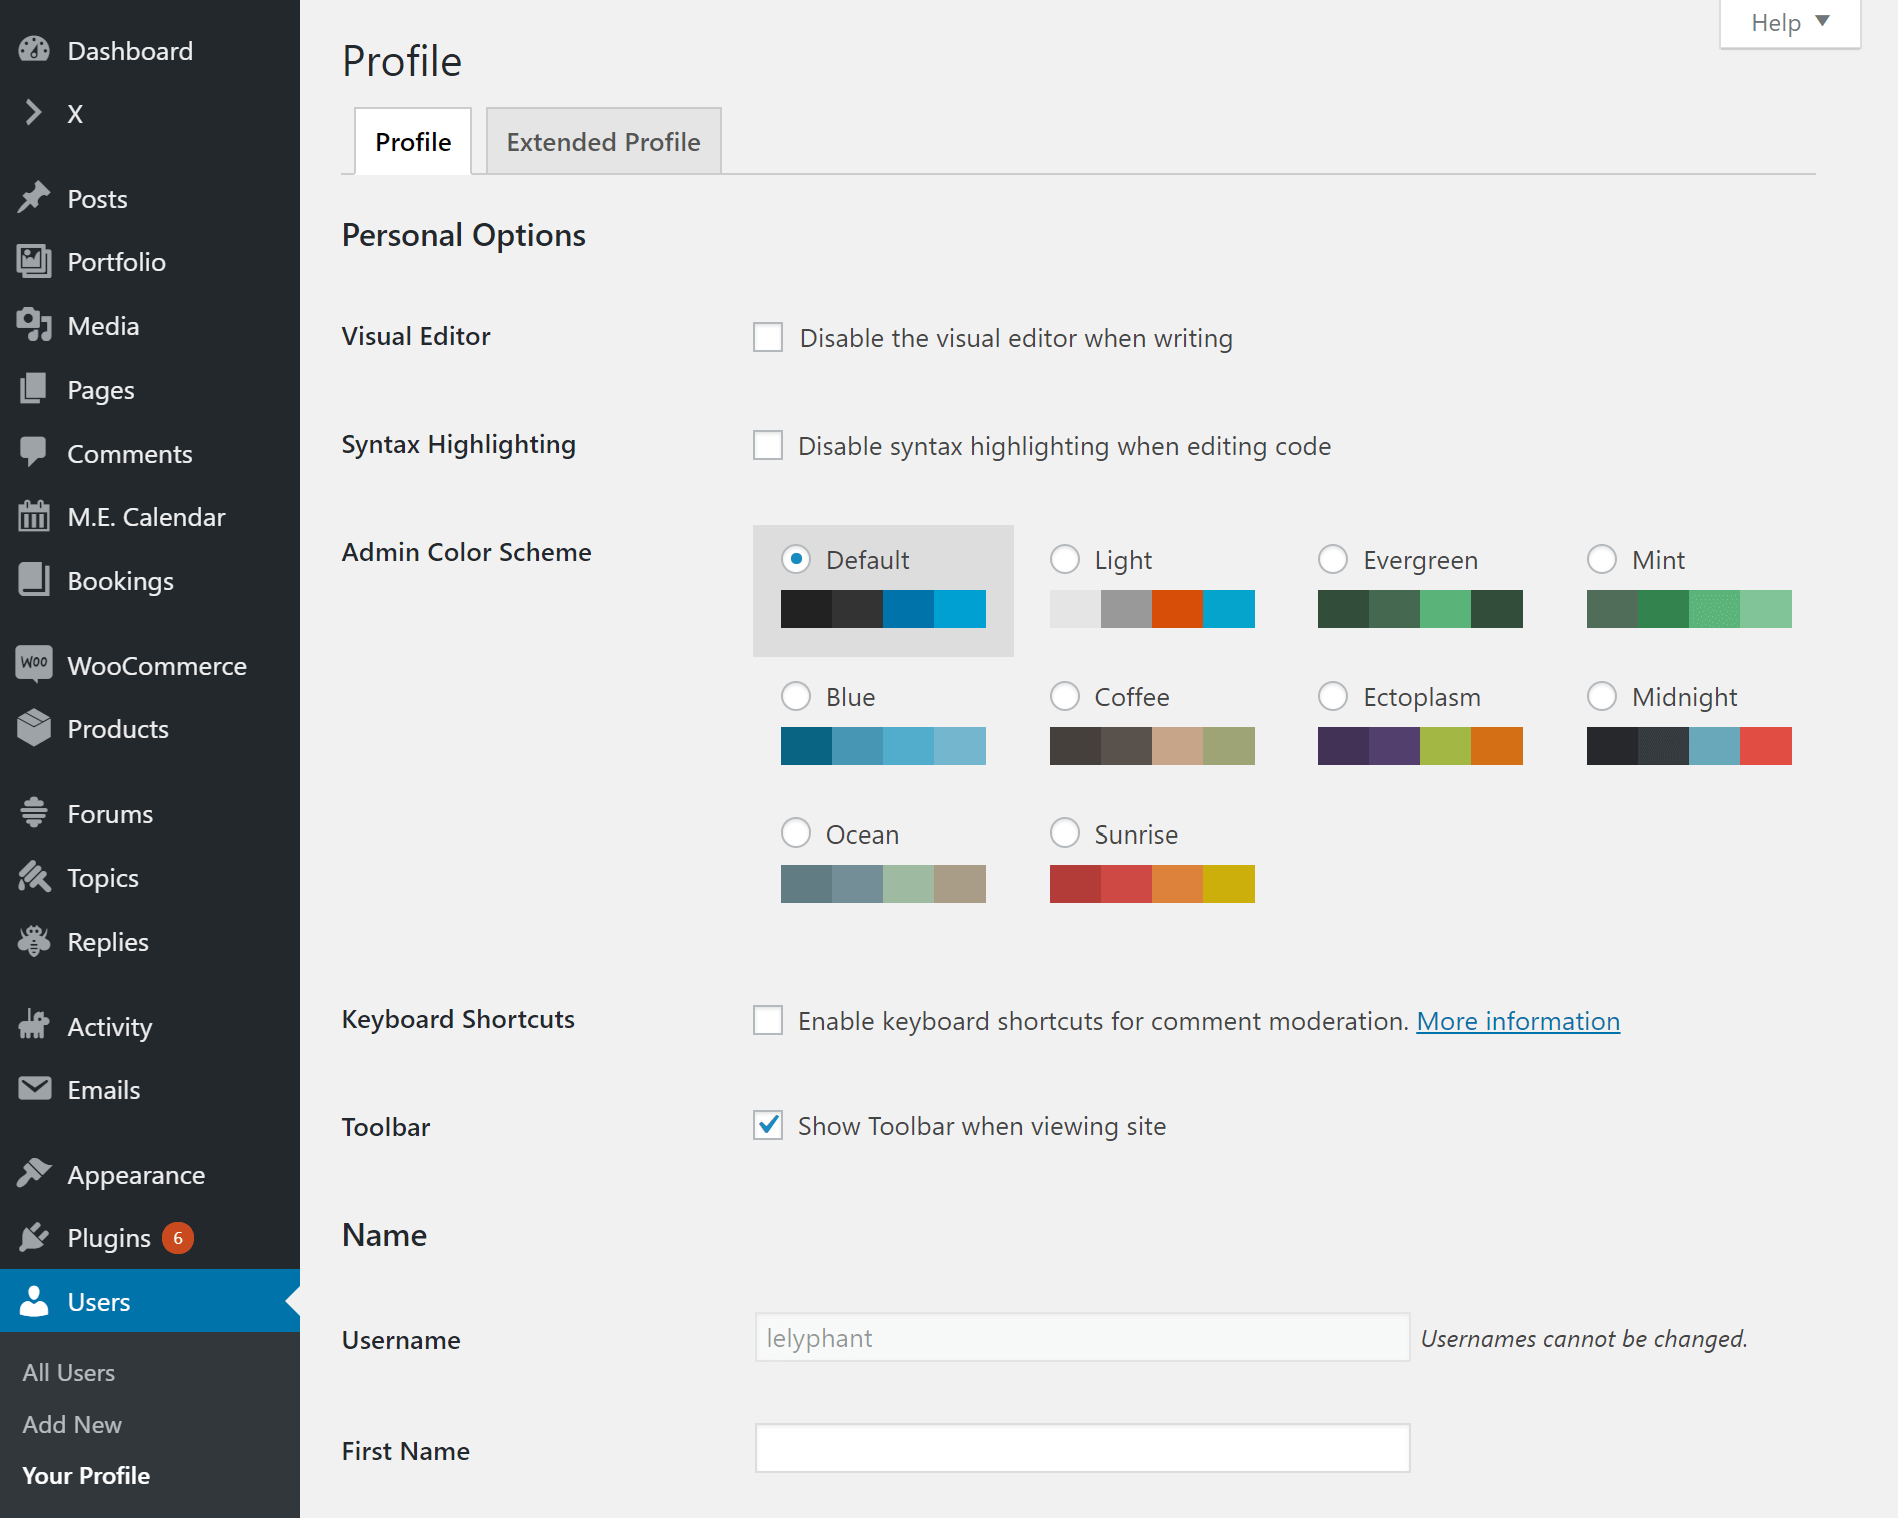Viewport: 1898px width, 1518px height.
Task: Switch to the Extended Profile tab
Action: click(x=602, y=141)
